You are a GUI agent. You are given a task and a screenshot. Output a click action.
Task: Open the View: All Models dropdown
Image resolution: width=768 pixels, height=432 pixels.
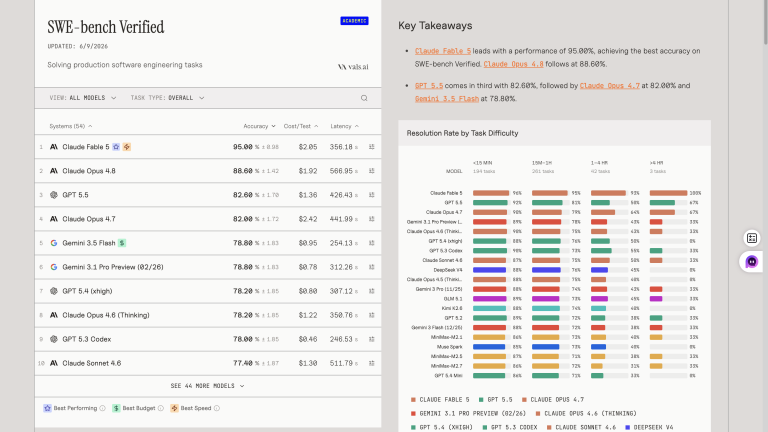(x=83, y=98)
